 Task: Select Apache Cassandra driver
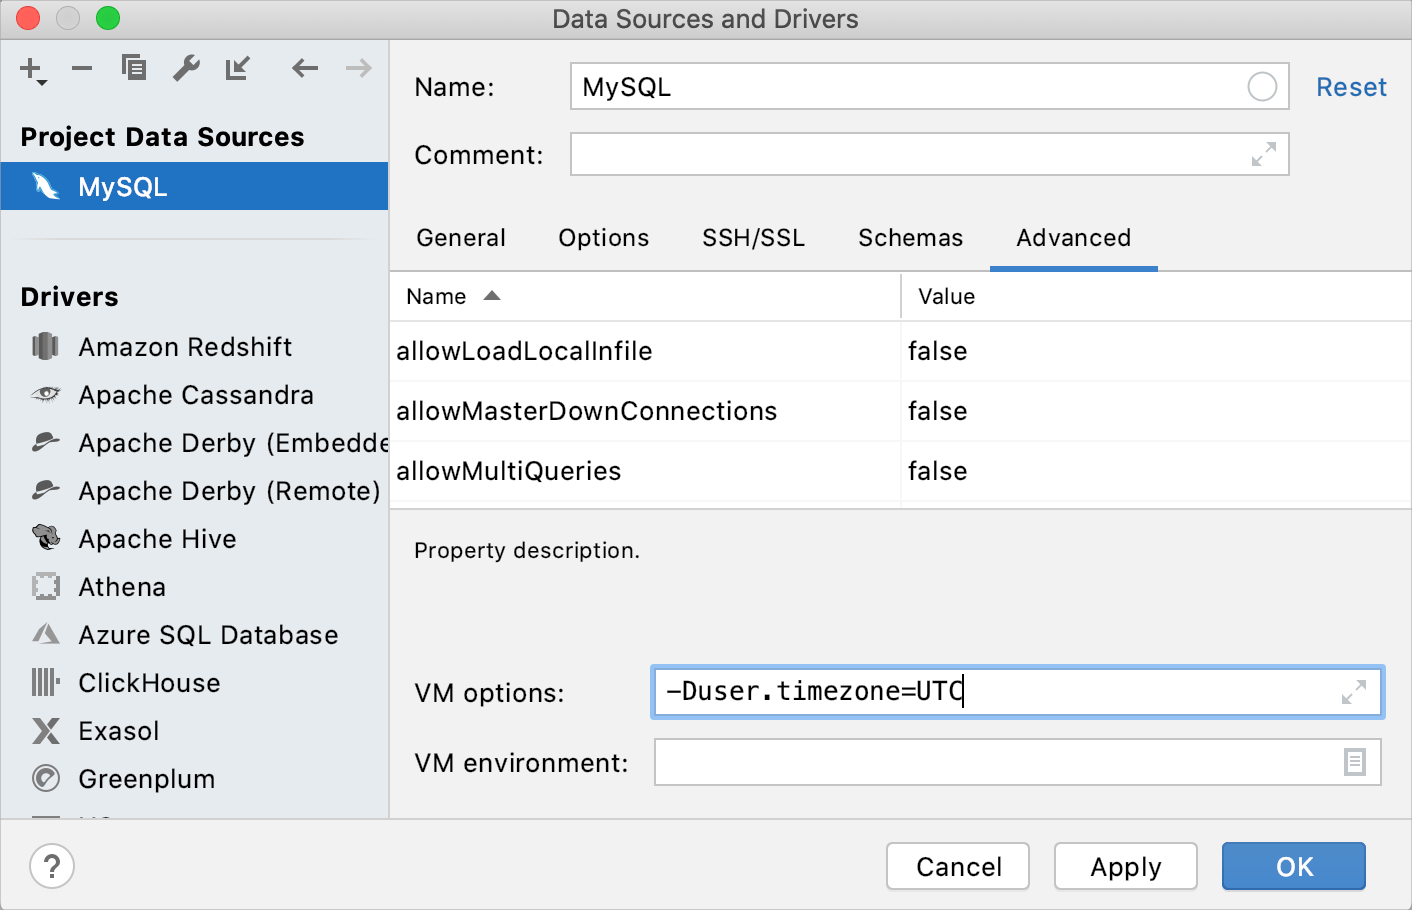coord(194,394)
